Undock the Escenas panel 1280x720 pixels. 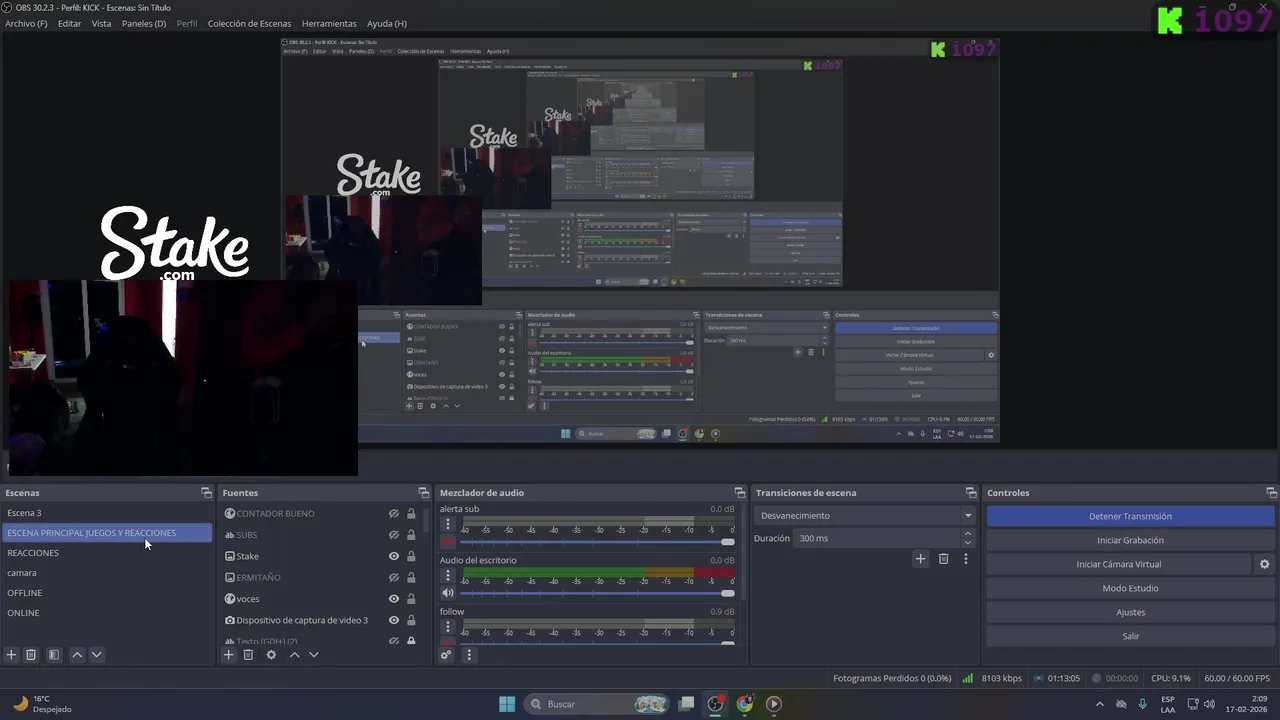click(206, 493)
